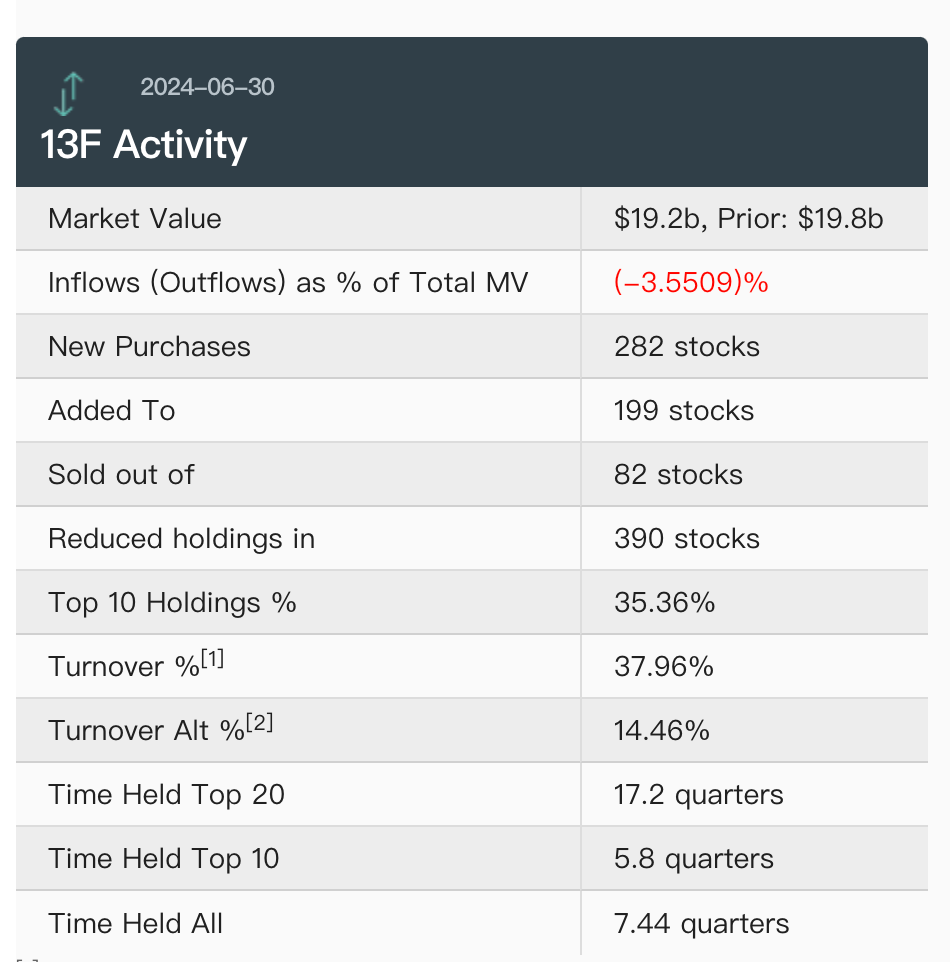The width and height of the screenshot is (950, 962).
Task: Select the 2024-06-30 filing date
Action: click(207, 86)
